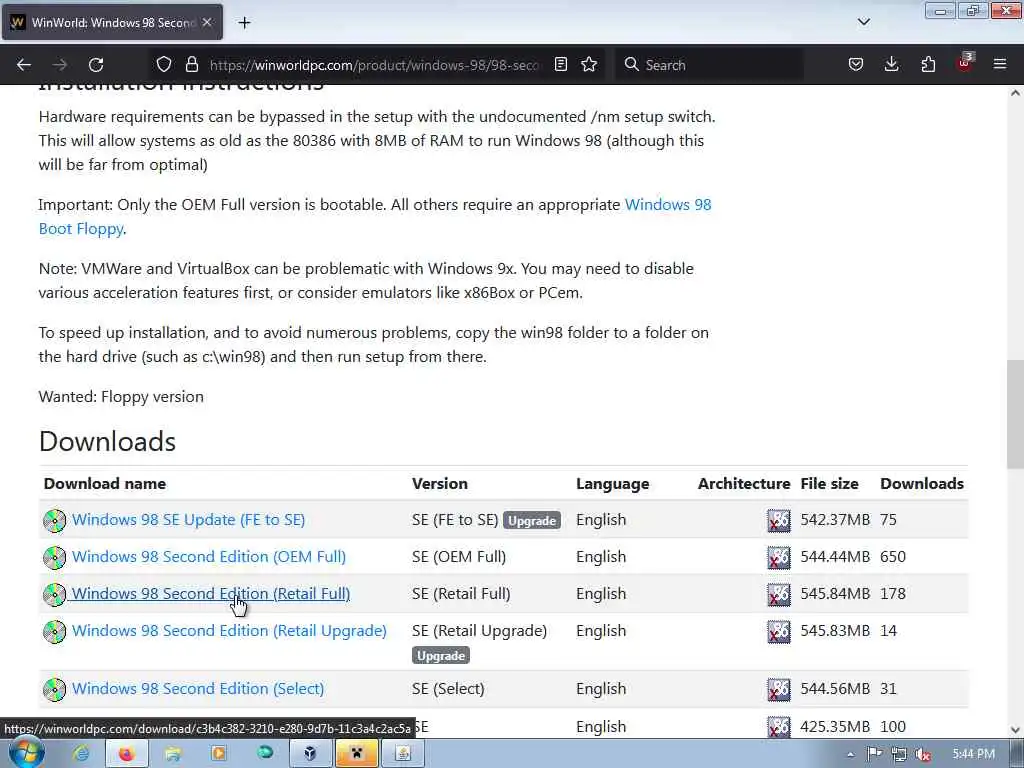Download Windows 98 Second Edition (OEM Full)

coord(209,557)
